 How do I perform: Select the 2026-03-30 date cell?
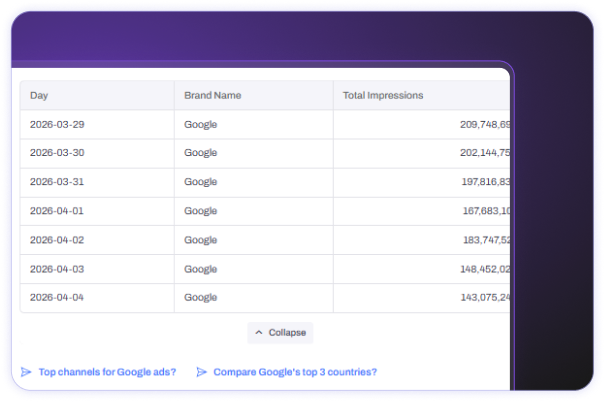click(57, 154)
